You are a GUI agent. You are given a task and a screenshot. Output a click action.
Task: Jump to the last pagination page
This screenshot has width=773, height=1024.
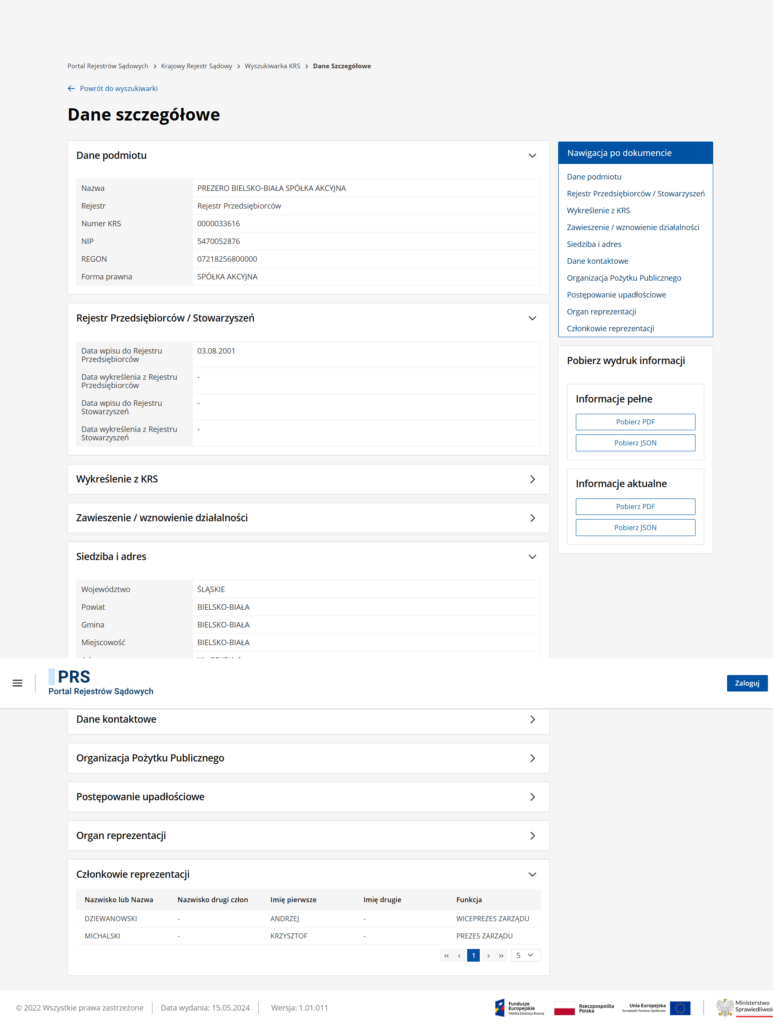pyautogui.click(x=501, y=955)
